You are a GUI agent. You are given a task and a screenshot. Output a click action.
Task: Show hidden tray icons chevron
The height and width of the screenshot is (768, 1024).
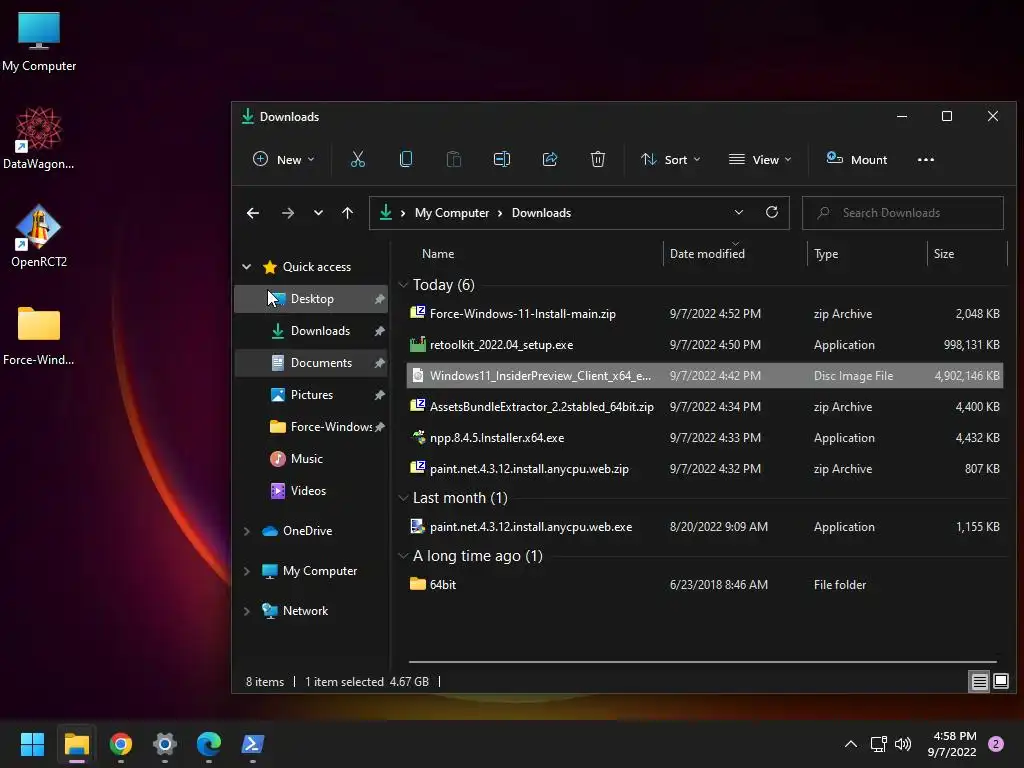pos(851,744)
